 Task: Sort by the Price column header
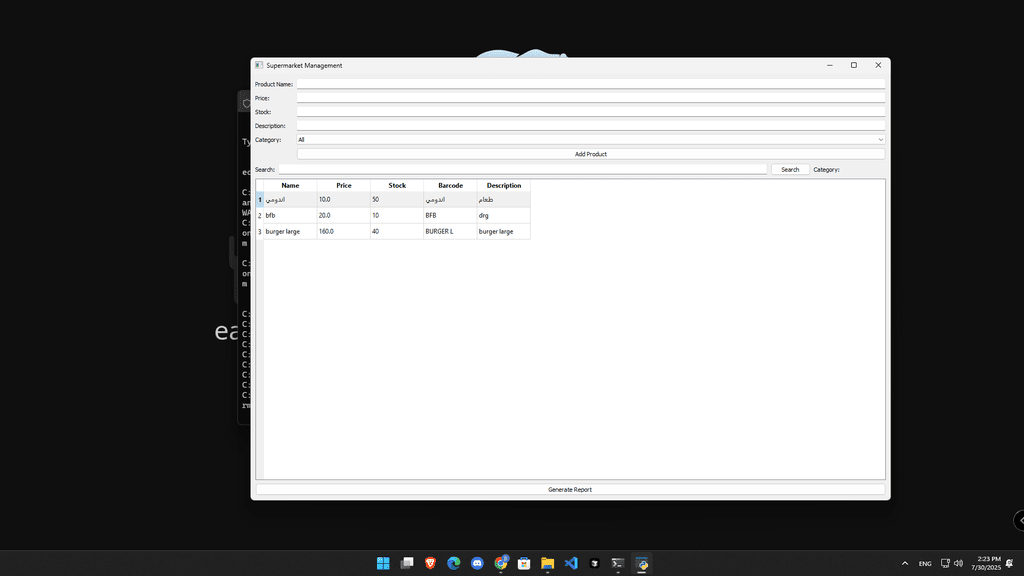(344, 185)
